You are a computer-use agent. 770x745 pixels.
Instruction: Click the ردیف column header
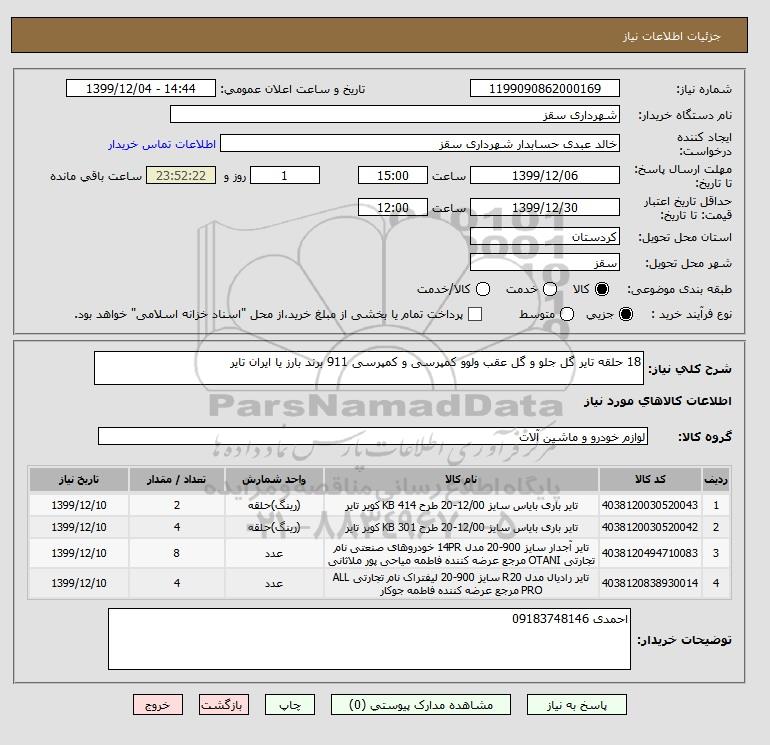pyautogui.click(x=716, y=479)
